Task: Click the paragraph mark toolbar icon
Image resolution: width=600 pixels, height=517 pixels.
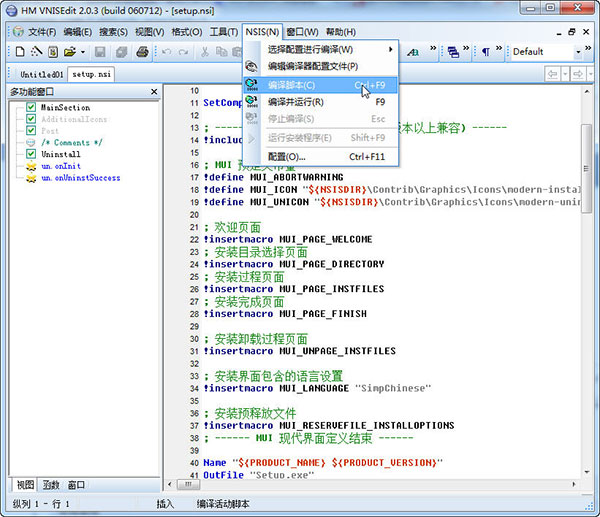Action: point(486,52)
